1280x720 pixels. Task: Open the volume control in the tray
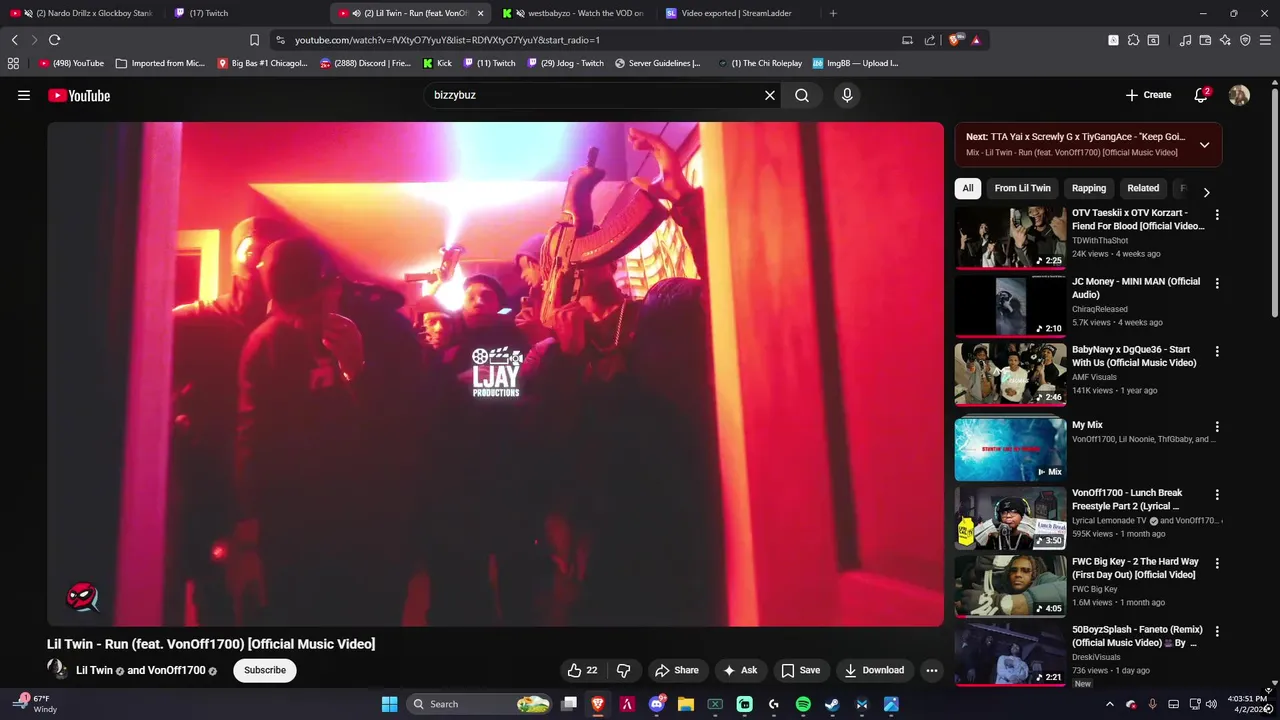(x=1211, y=704)
